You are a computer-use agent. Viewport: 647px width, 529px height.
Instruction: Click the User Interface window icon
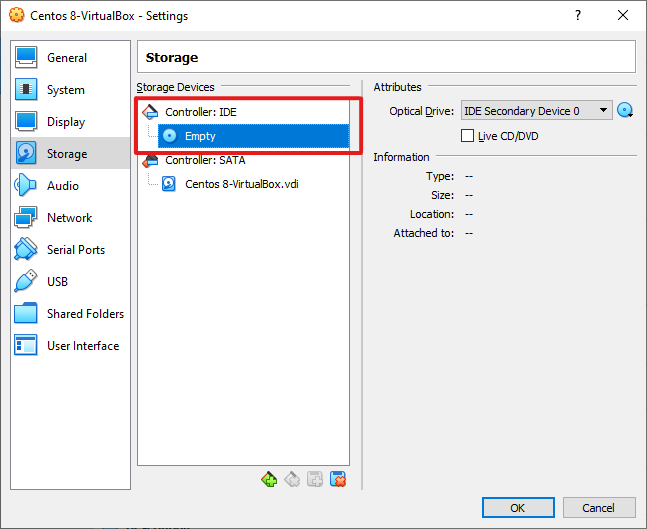pyautogui.click(x=26, y=345)
